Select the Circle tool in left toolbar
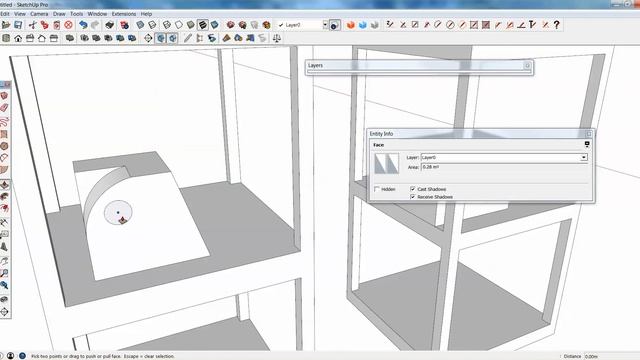This screenshot has width=640, height=360. pos(4,146)
